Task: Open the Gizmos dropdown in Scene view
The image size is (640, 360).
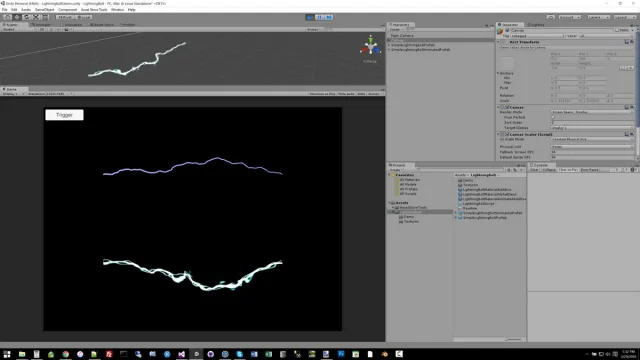Action: [x=313, y=29]
